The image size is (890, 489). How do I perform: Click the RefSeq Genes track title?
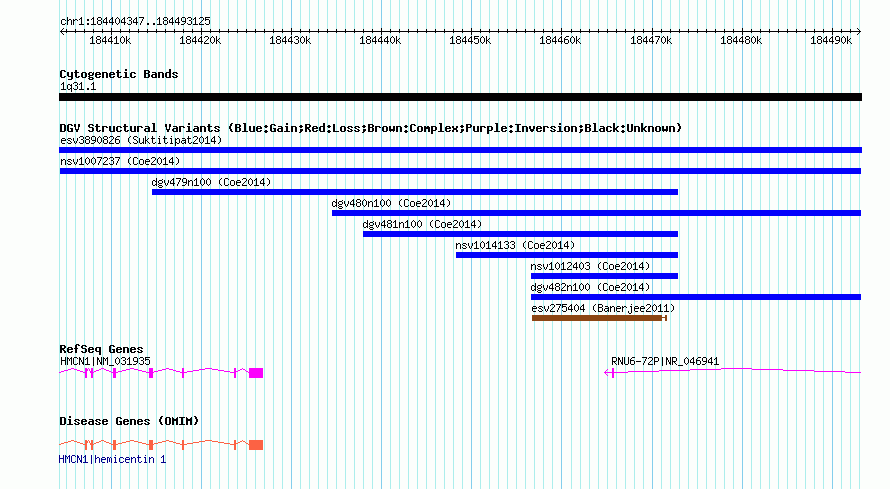pos(101,349)
